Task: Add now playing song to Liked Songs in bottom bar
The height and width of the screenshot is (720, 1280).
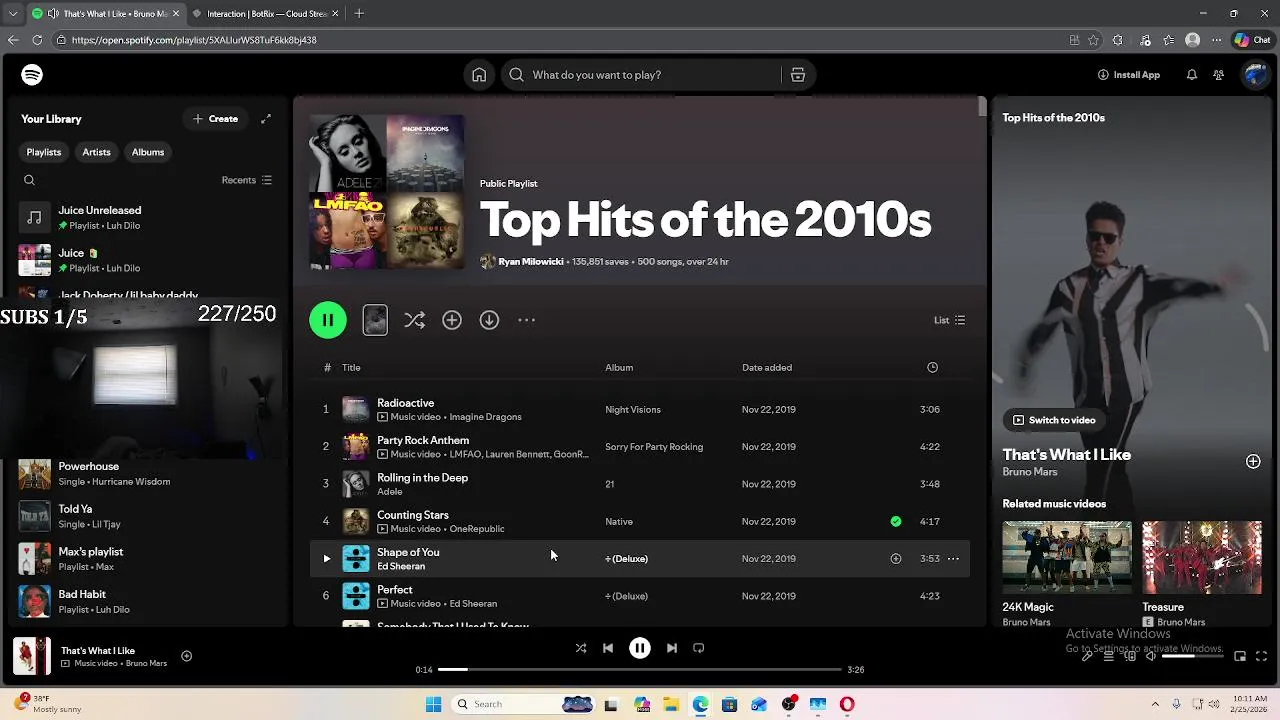Action: click(x=186, y=656)
